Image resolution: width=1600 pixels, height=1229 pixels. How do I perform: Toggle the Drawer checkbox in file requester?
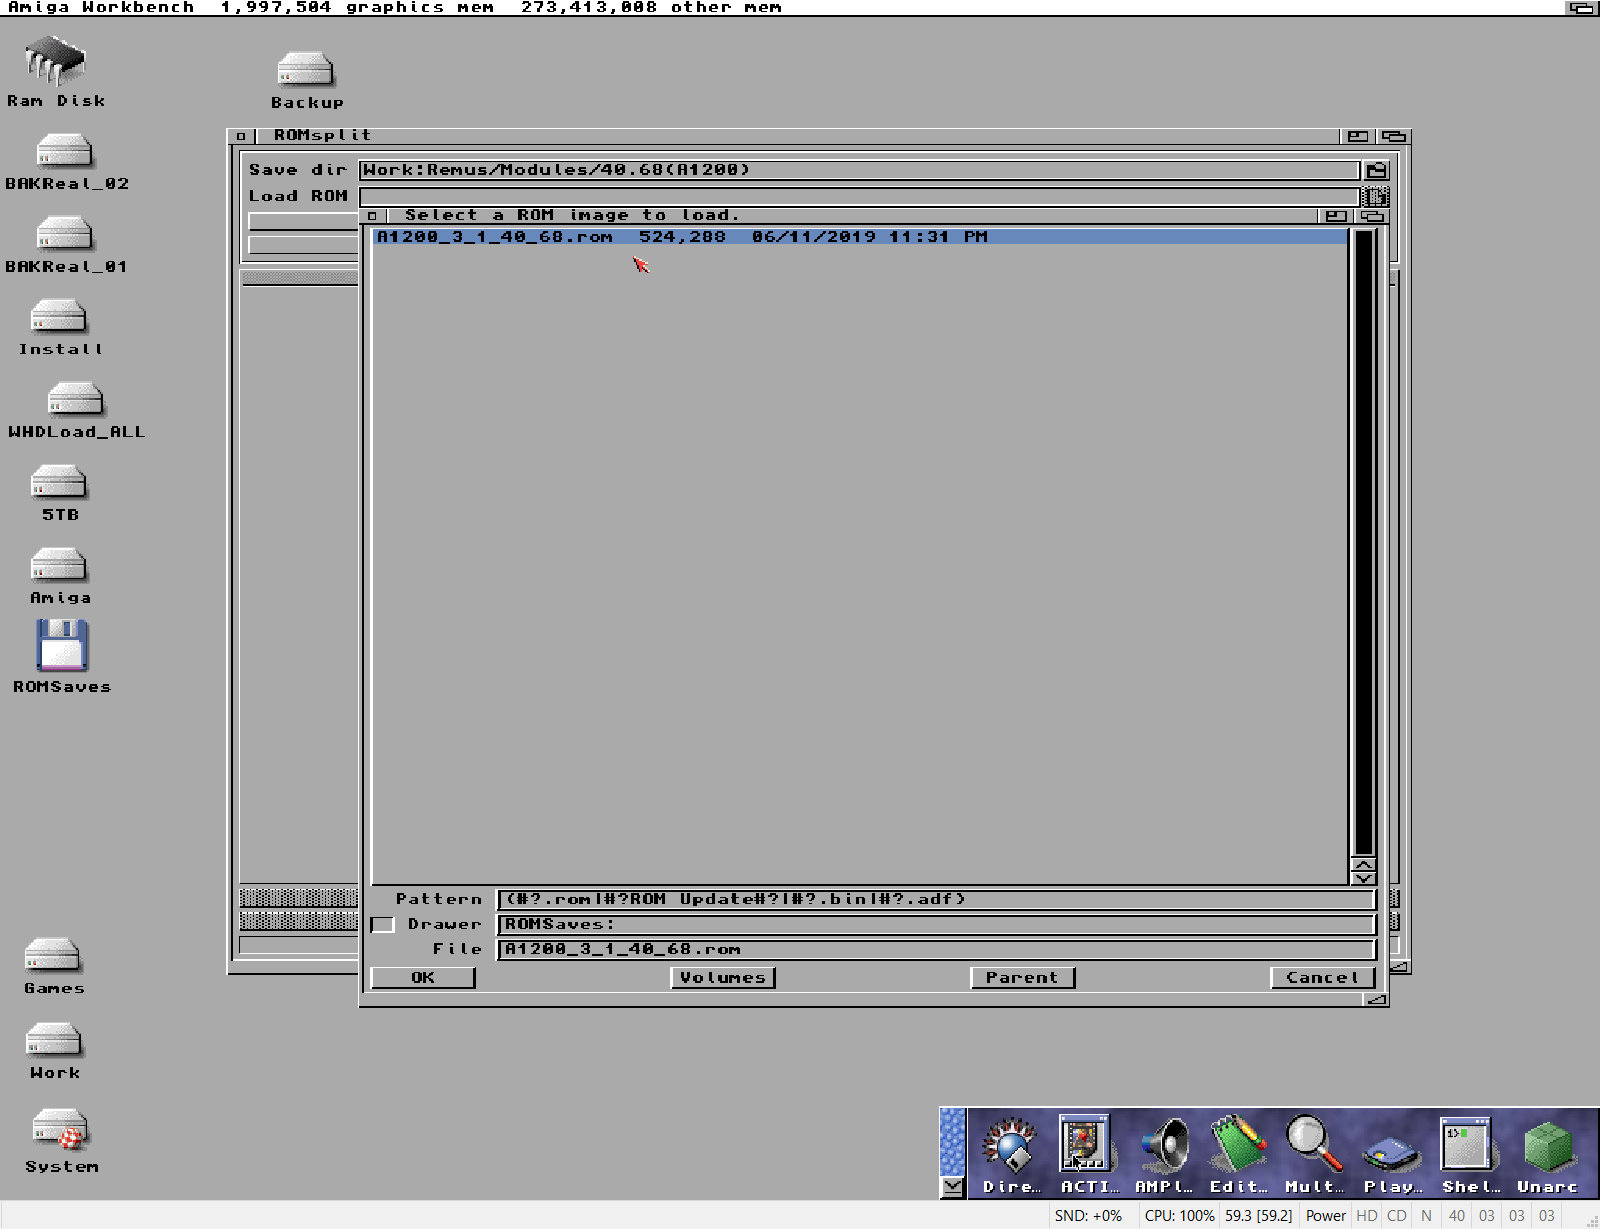382,925
